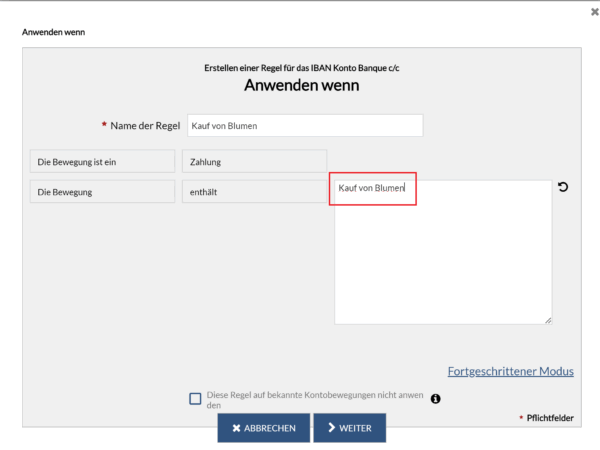Click the 'Name der Regel' label
The image size is (600, 450).
click(x=145, y=126)
